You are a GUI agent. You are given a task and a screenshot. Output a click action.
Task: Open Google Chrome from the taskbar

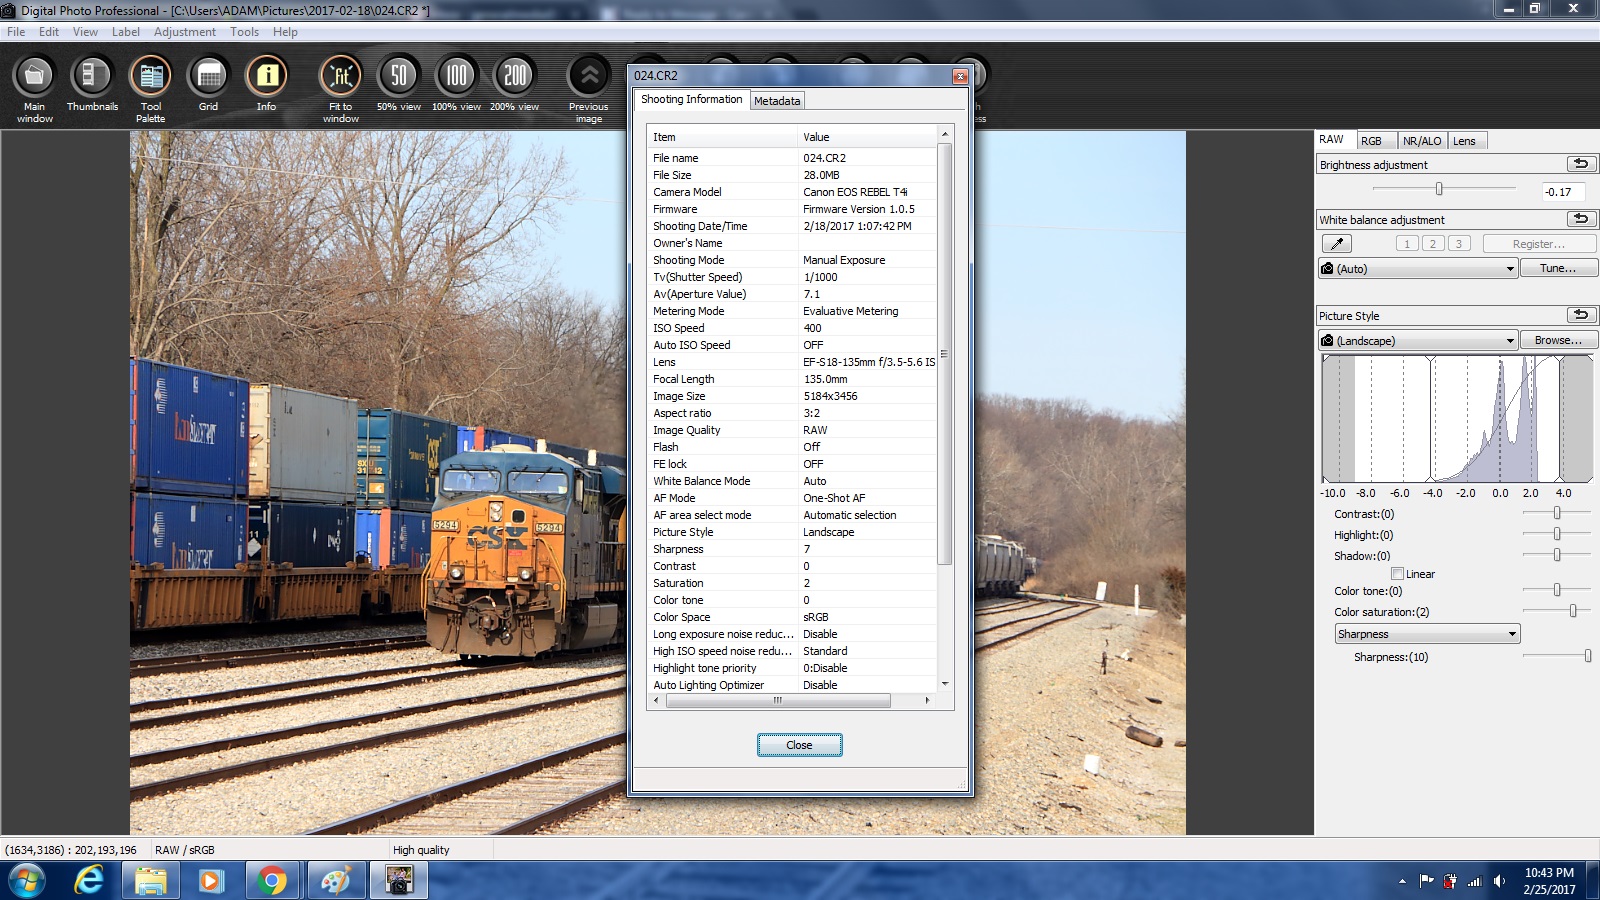point(271,881)
